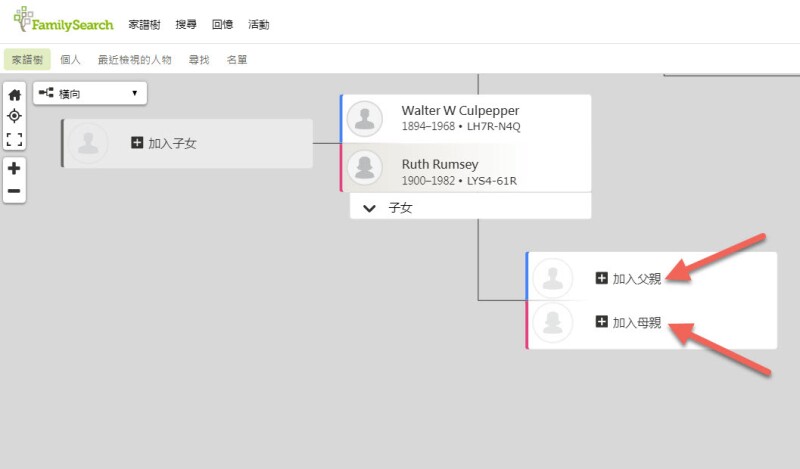Click the 加入父親 label
Screen dimensions: 800x469
pyautogui.click(x=637, y=279)
